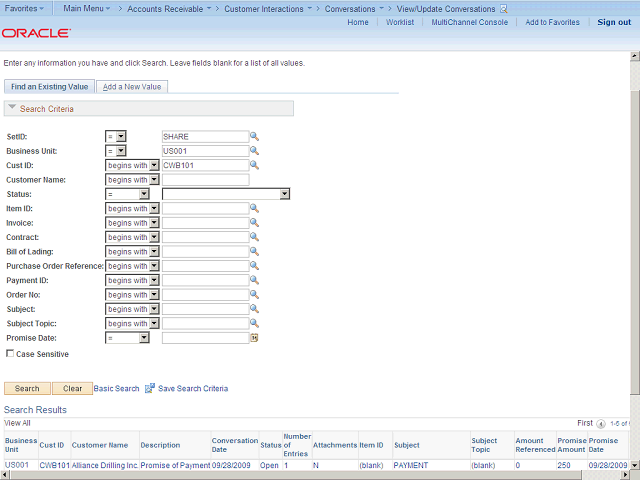This screenshot has width=640, height=480.
Task: Open lookup for Cust ID field
Action: click(x=254, y=165)
